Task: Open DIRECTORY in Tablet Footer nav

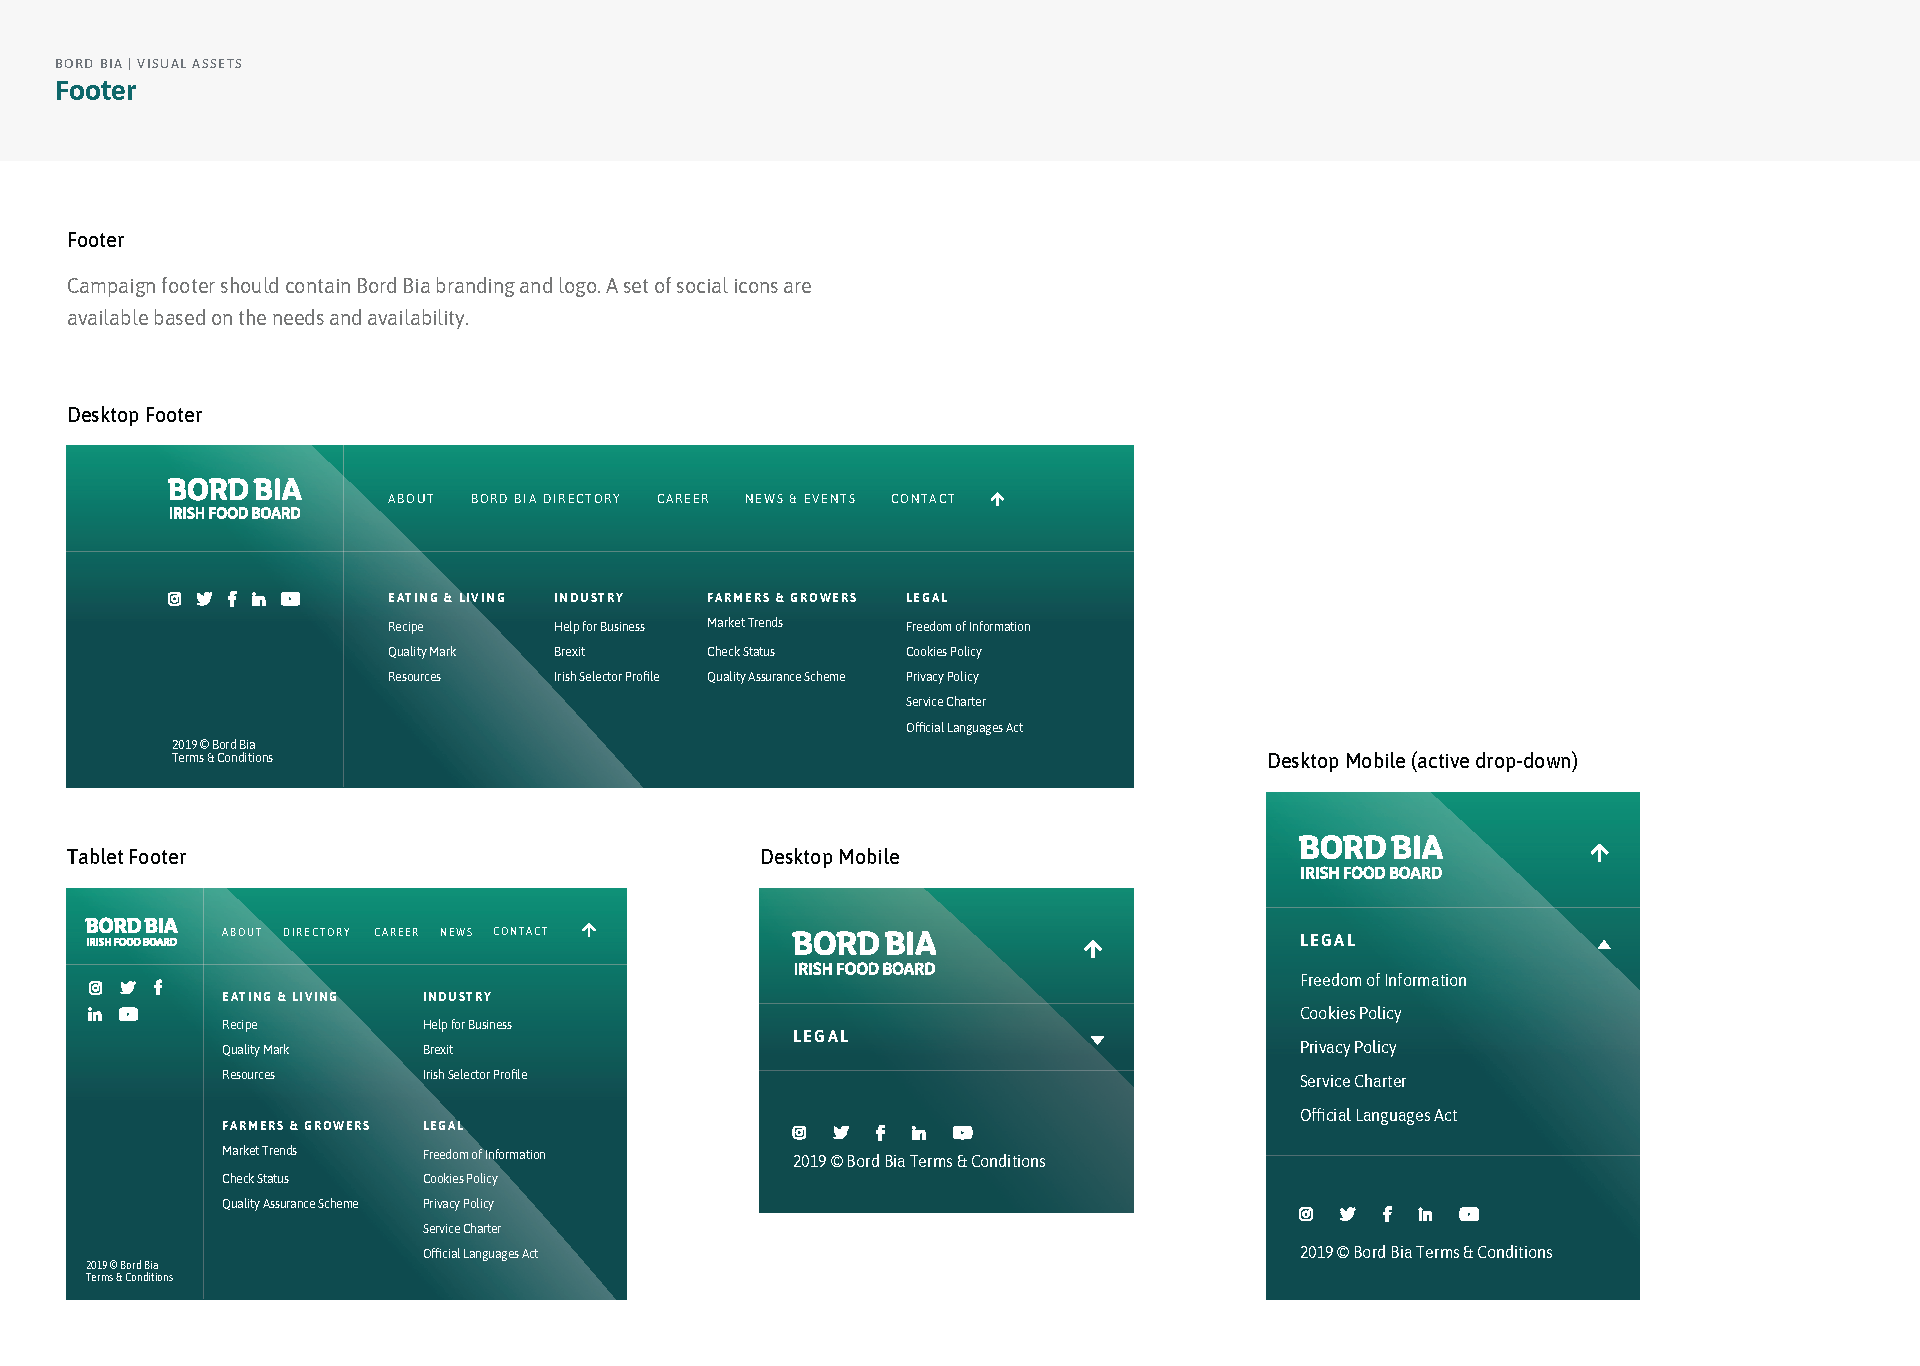Action: pyautogui.click(x=316, y=932)
